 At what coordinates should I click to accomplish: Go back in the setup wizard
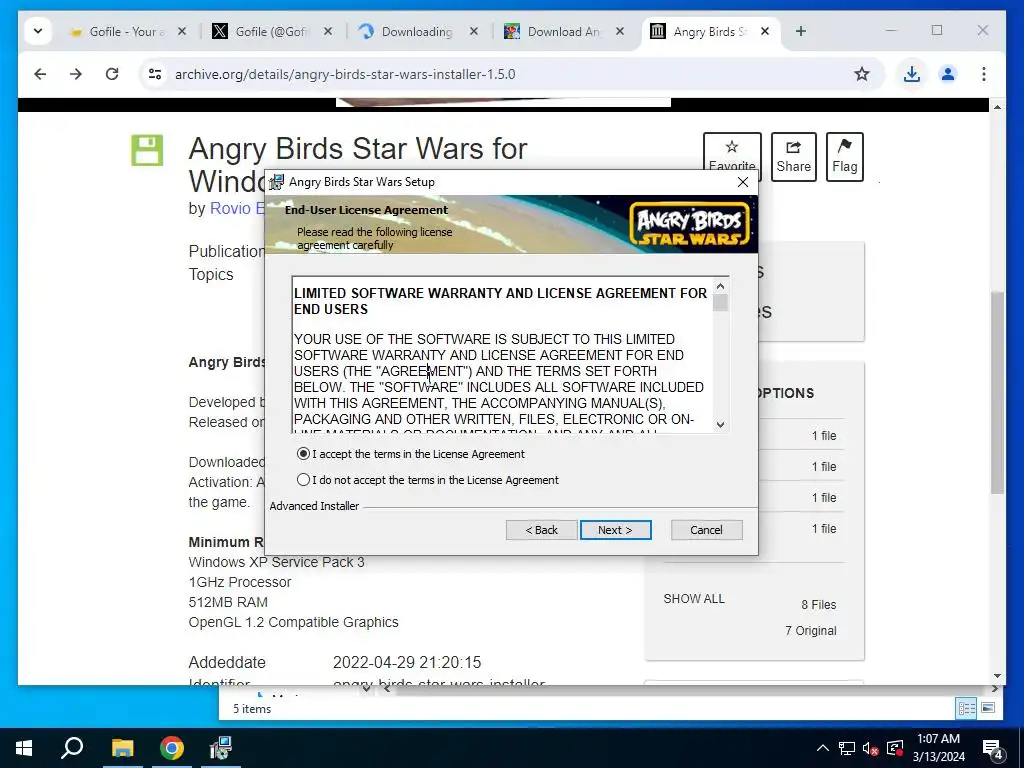tap(541, 530)
